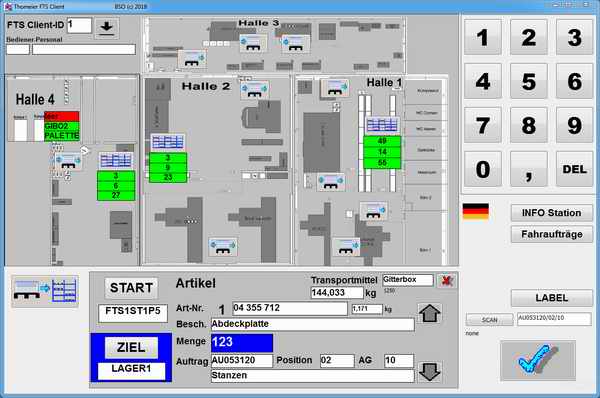Click the download arrow next to FTS Client-ID
600x398 pixels.
107,28
